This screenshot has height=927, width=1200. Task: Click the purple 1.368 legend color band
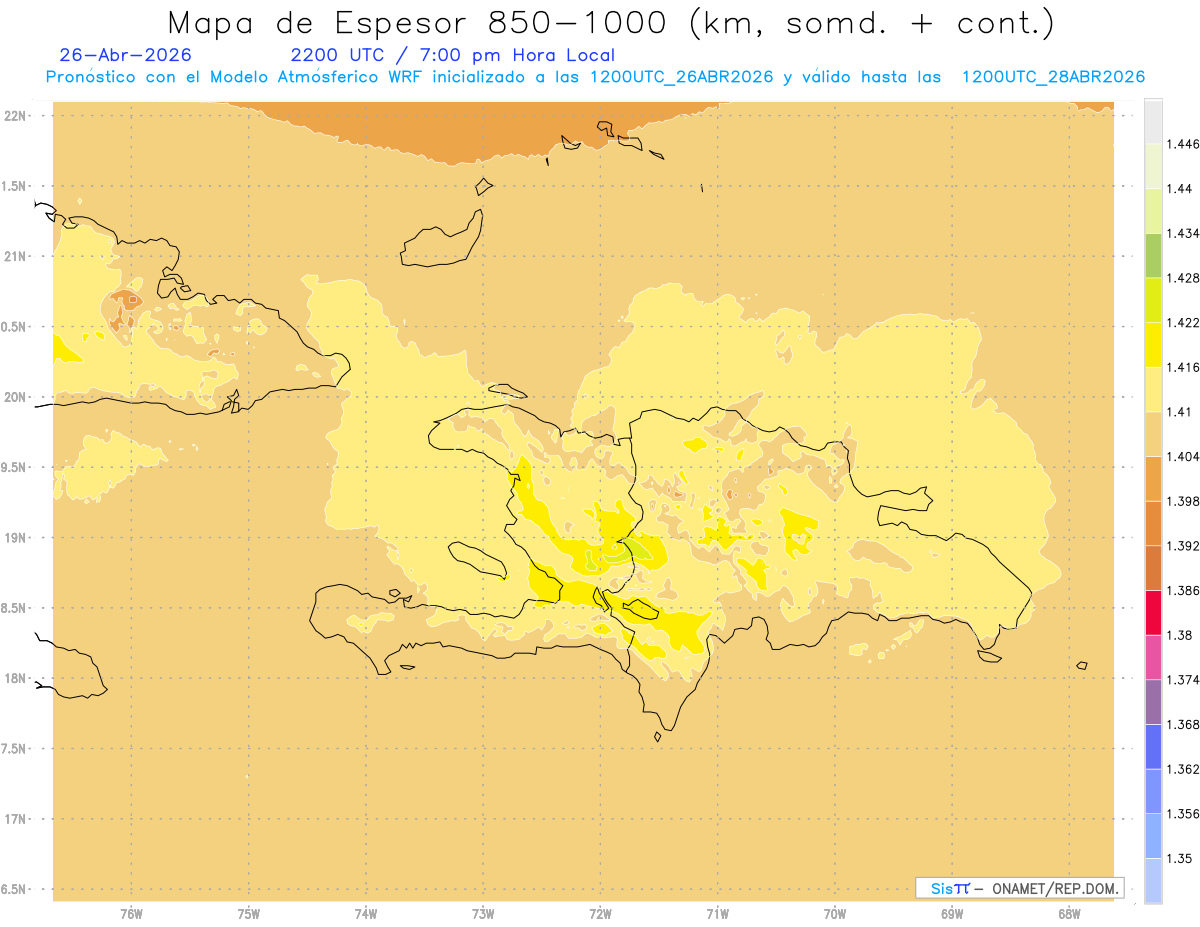point(1153,702)
